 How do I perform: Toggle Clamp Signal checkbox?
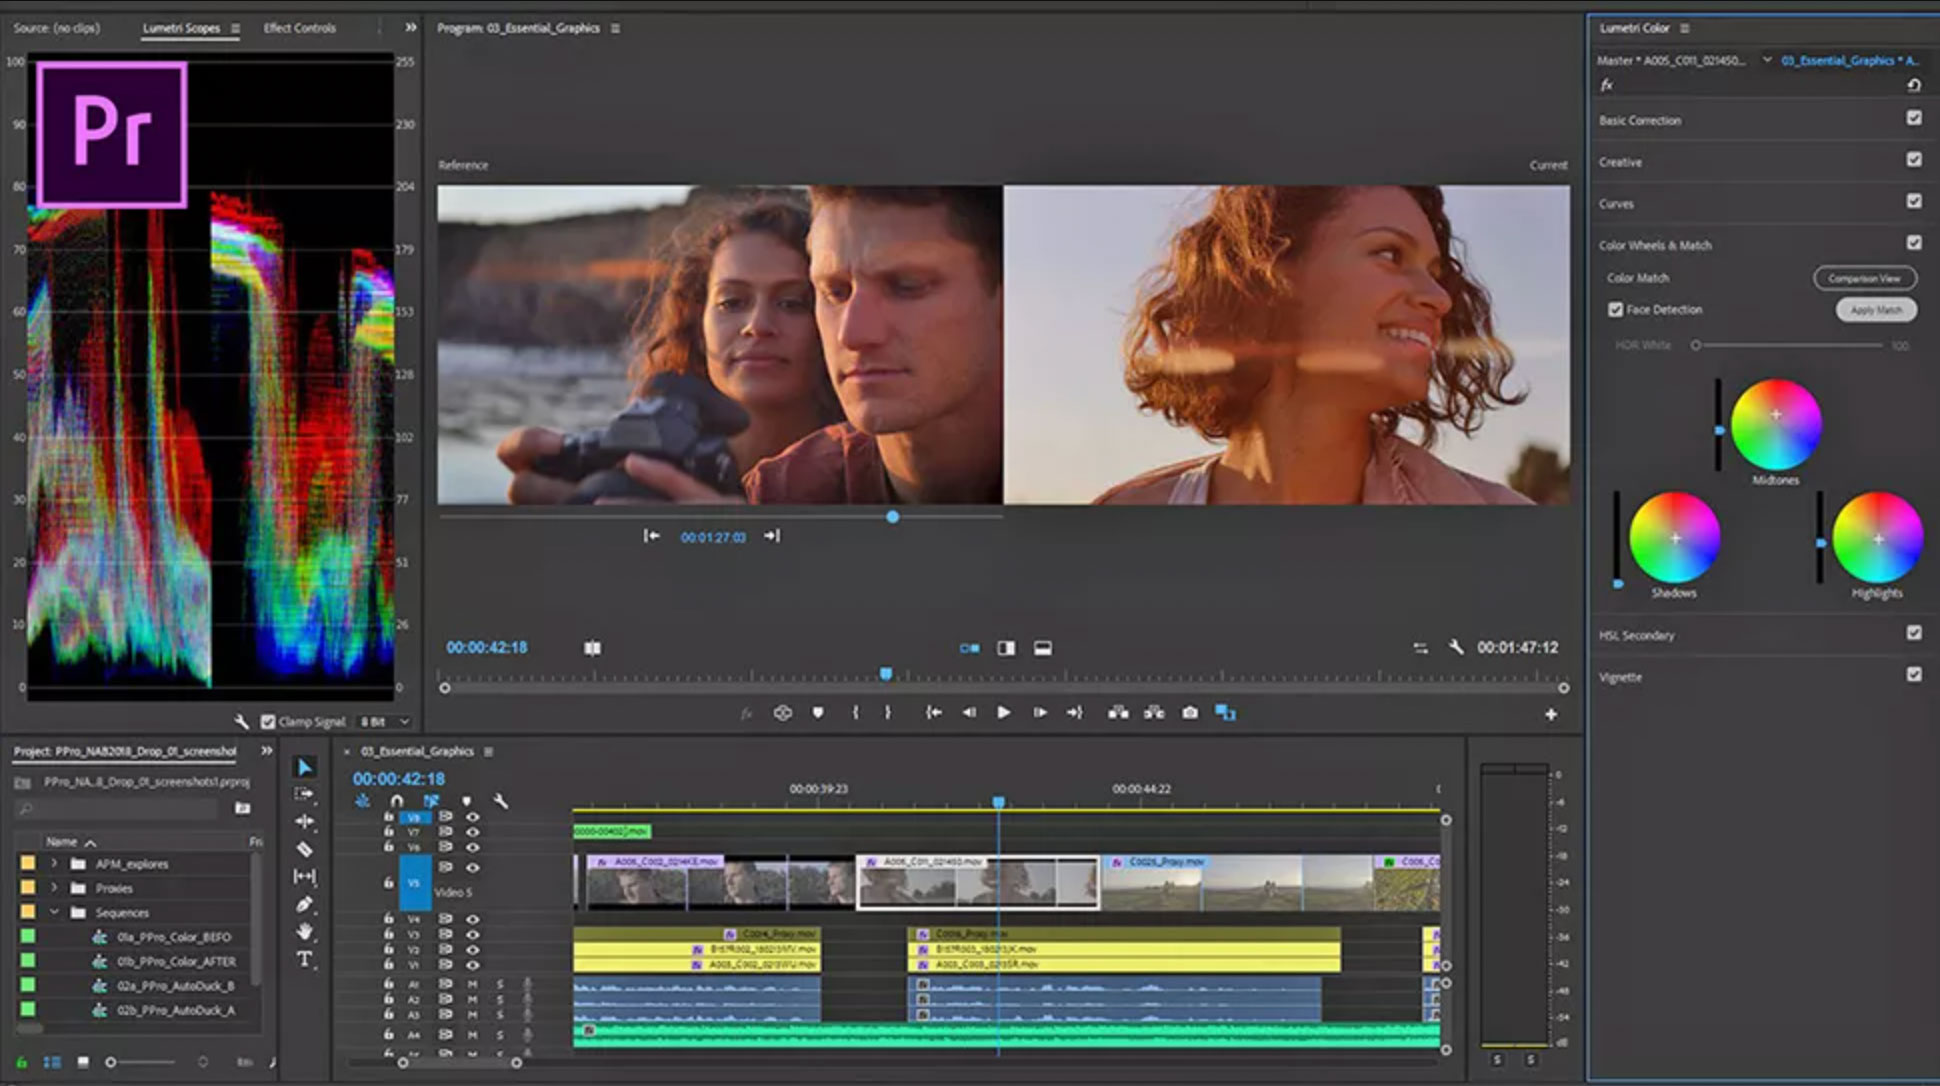pos(268,721)
